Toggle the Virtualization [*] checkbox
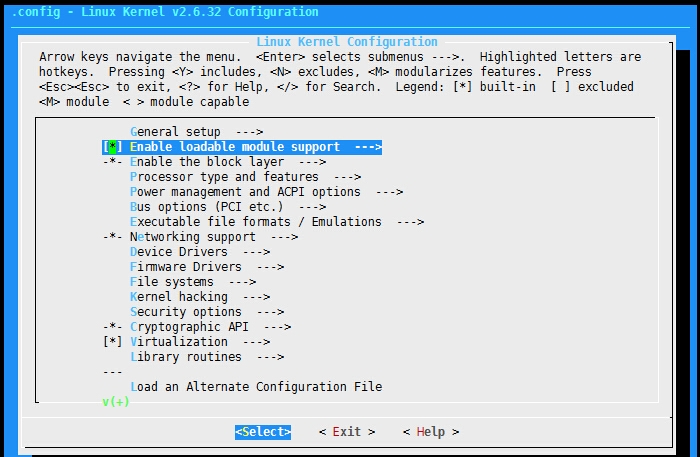Screen dimensions: 700x457 click(112, 342)
